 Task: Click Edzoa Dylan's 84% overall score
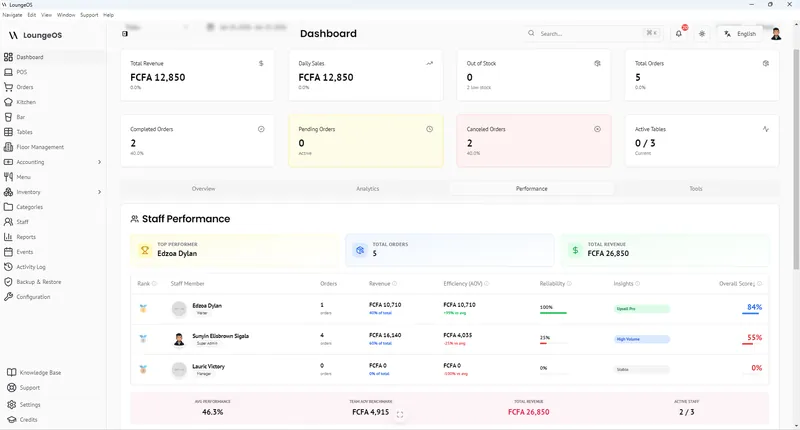(x=754, y=307)
